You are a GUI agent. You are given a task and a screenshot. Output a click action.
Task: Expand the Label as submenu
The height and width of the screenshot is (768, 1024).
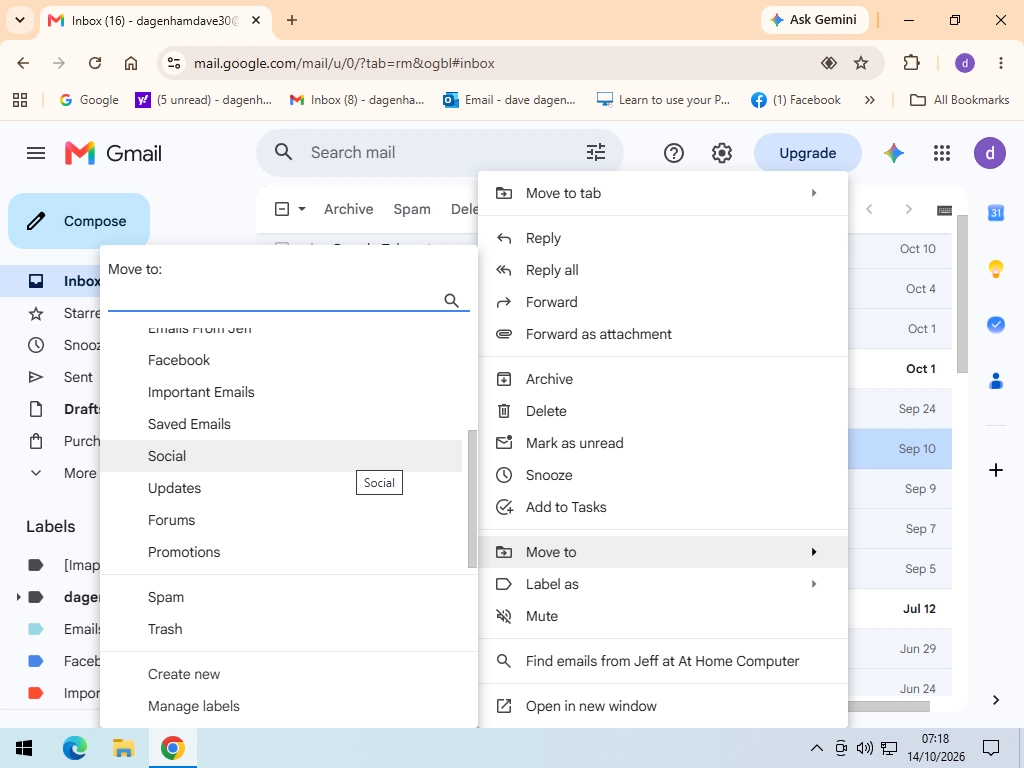click(814, 584)
